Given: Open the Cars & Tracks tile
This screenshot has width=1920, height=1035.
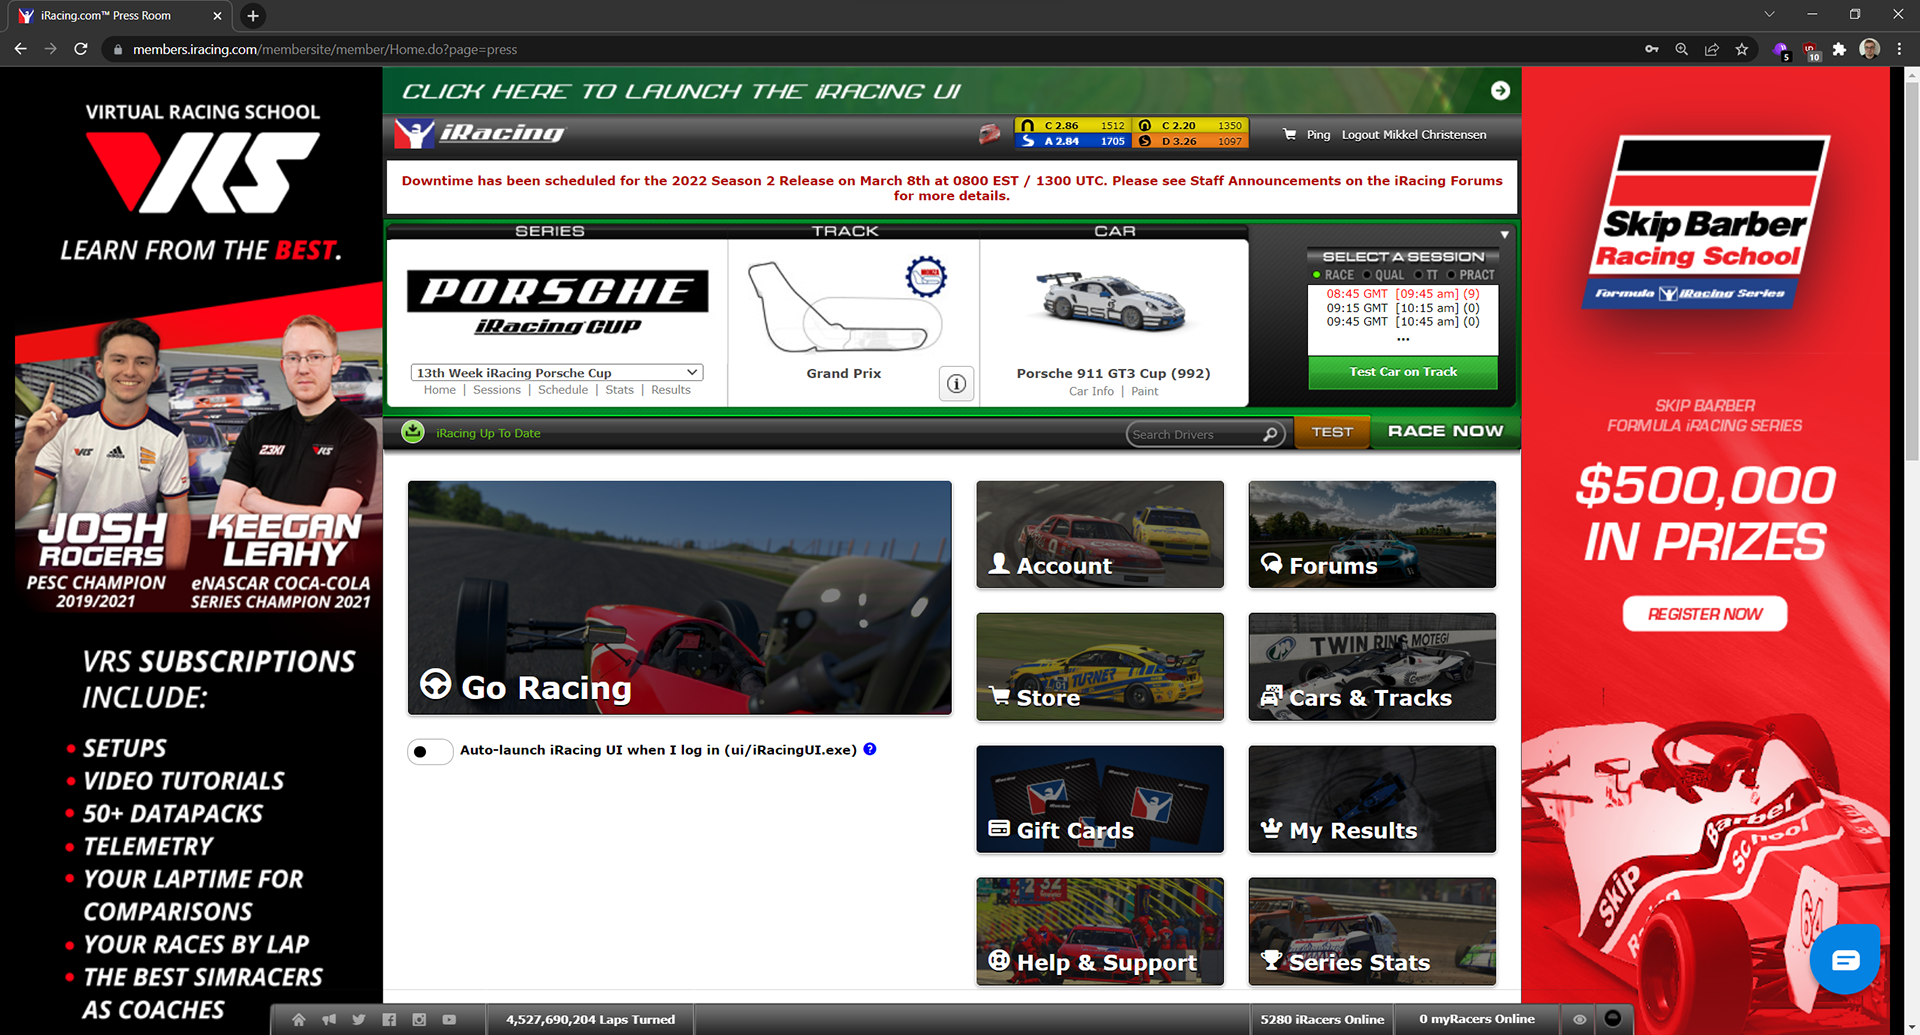Looking at the screenshot, I should [1372, 667].
